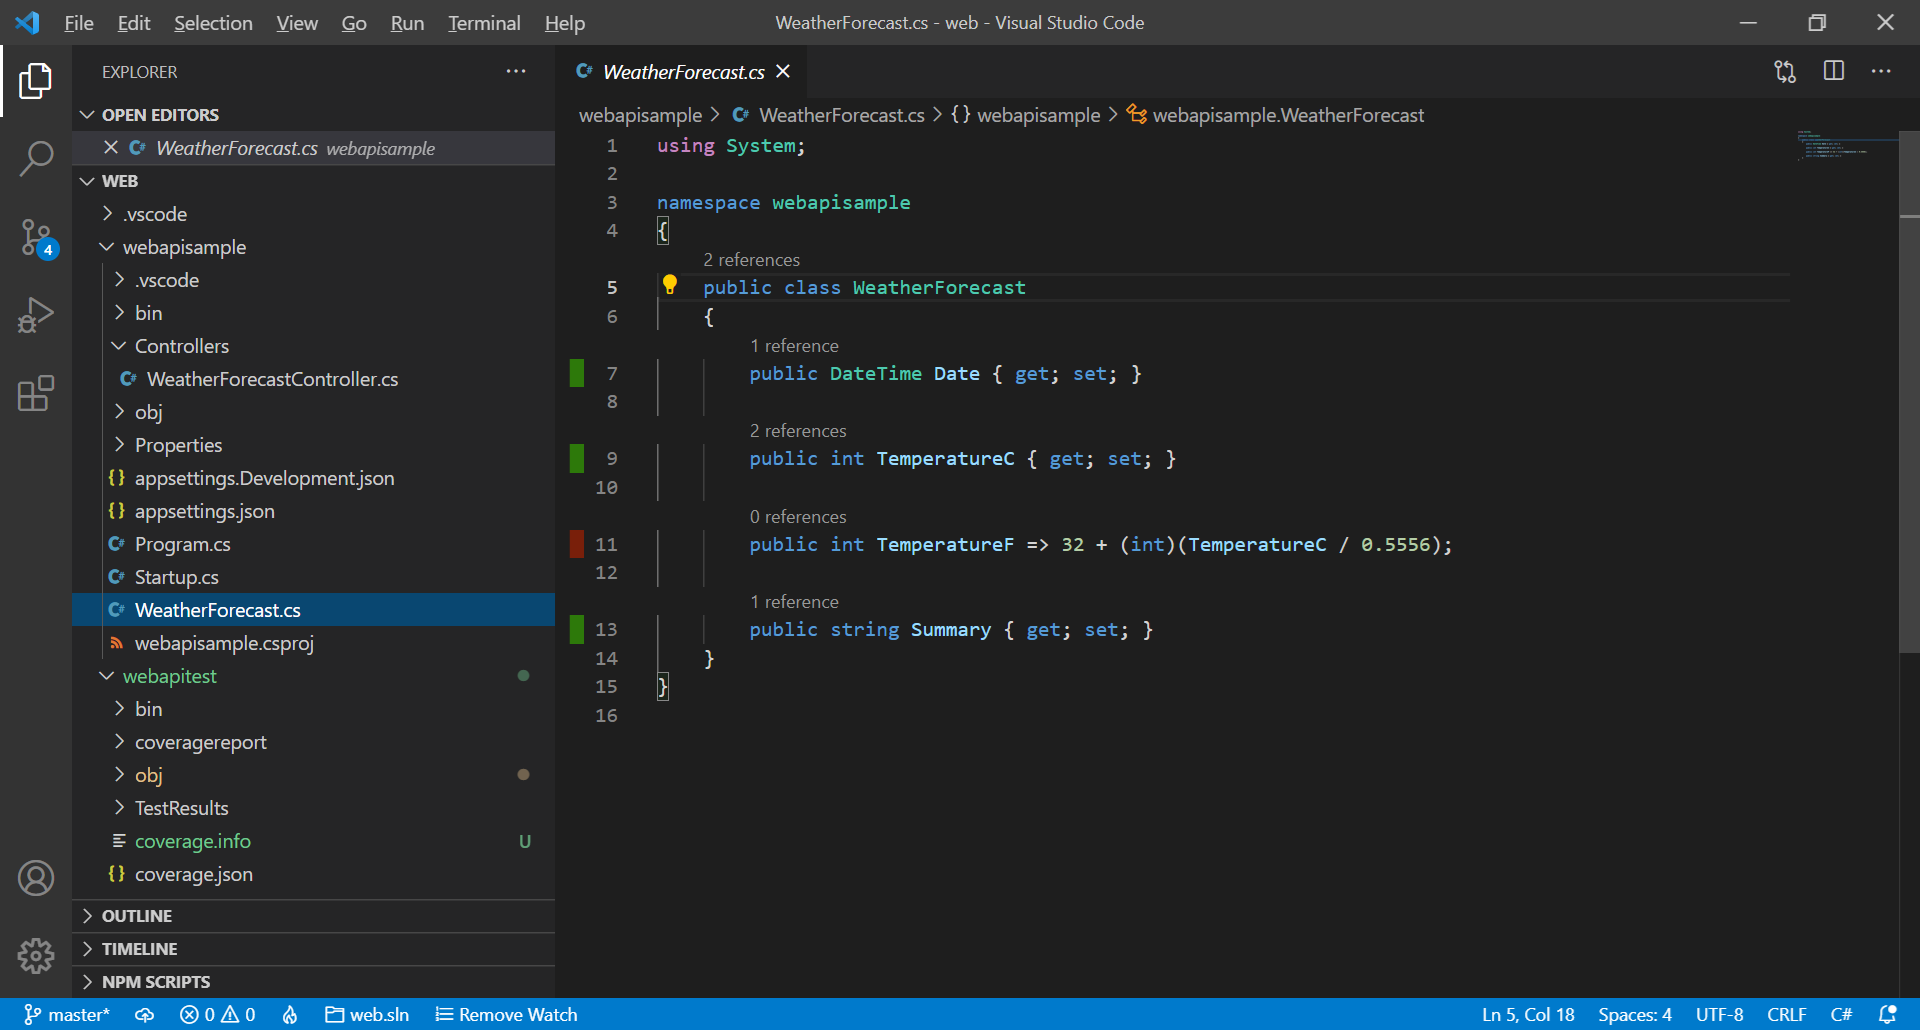Open the untracked coverage.info file
Viewport: 1920px width, 1030px height.
tap(313, 840)
